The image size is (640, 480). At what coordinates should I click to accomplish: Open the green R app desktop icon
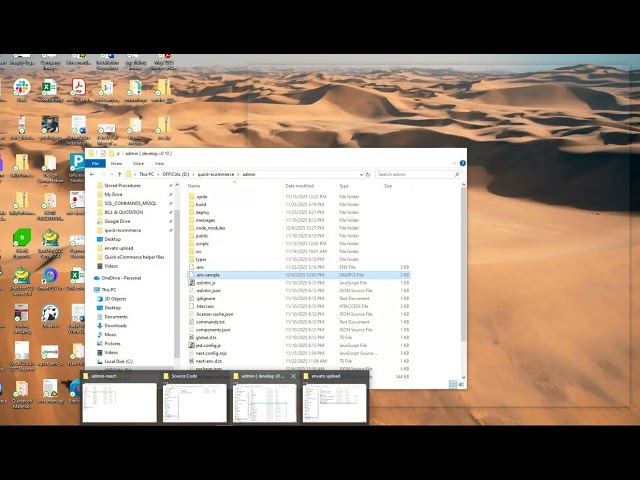click(x=22, y=238)
